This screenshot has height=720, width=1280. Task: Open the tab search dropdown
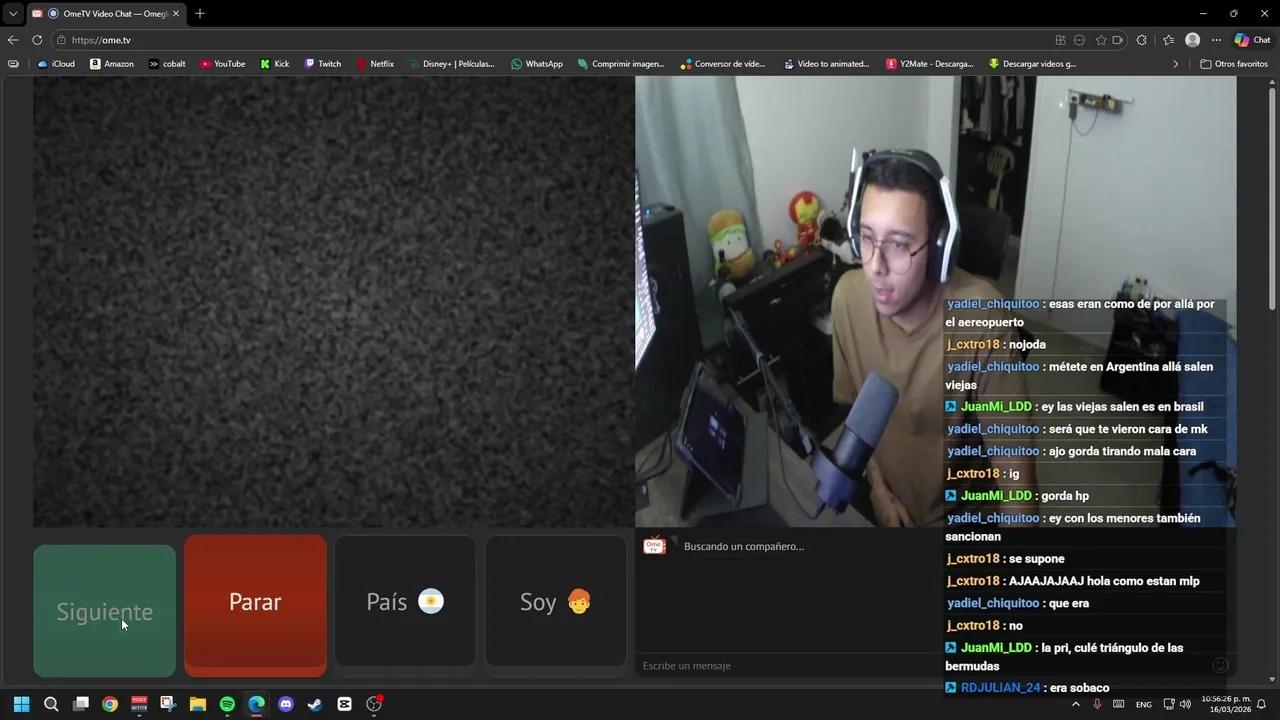[13, 14]
